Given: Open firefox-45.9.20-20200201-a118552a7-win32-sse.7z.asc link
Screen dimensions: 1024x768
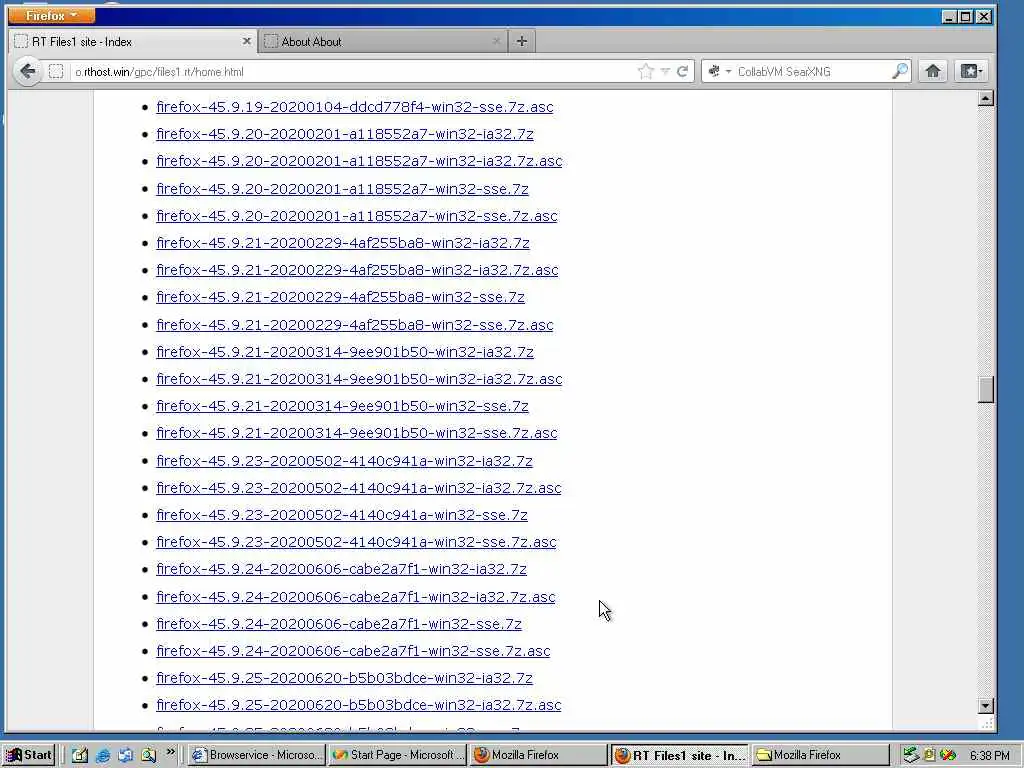Looking at the screenshot, I should point(357,216).
